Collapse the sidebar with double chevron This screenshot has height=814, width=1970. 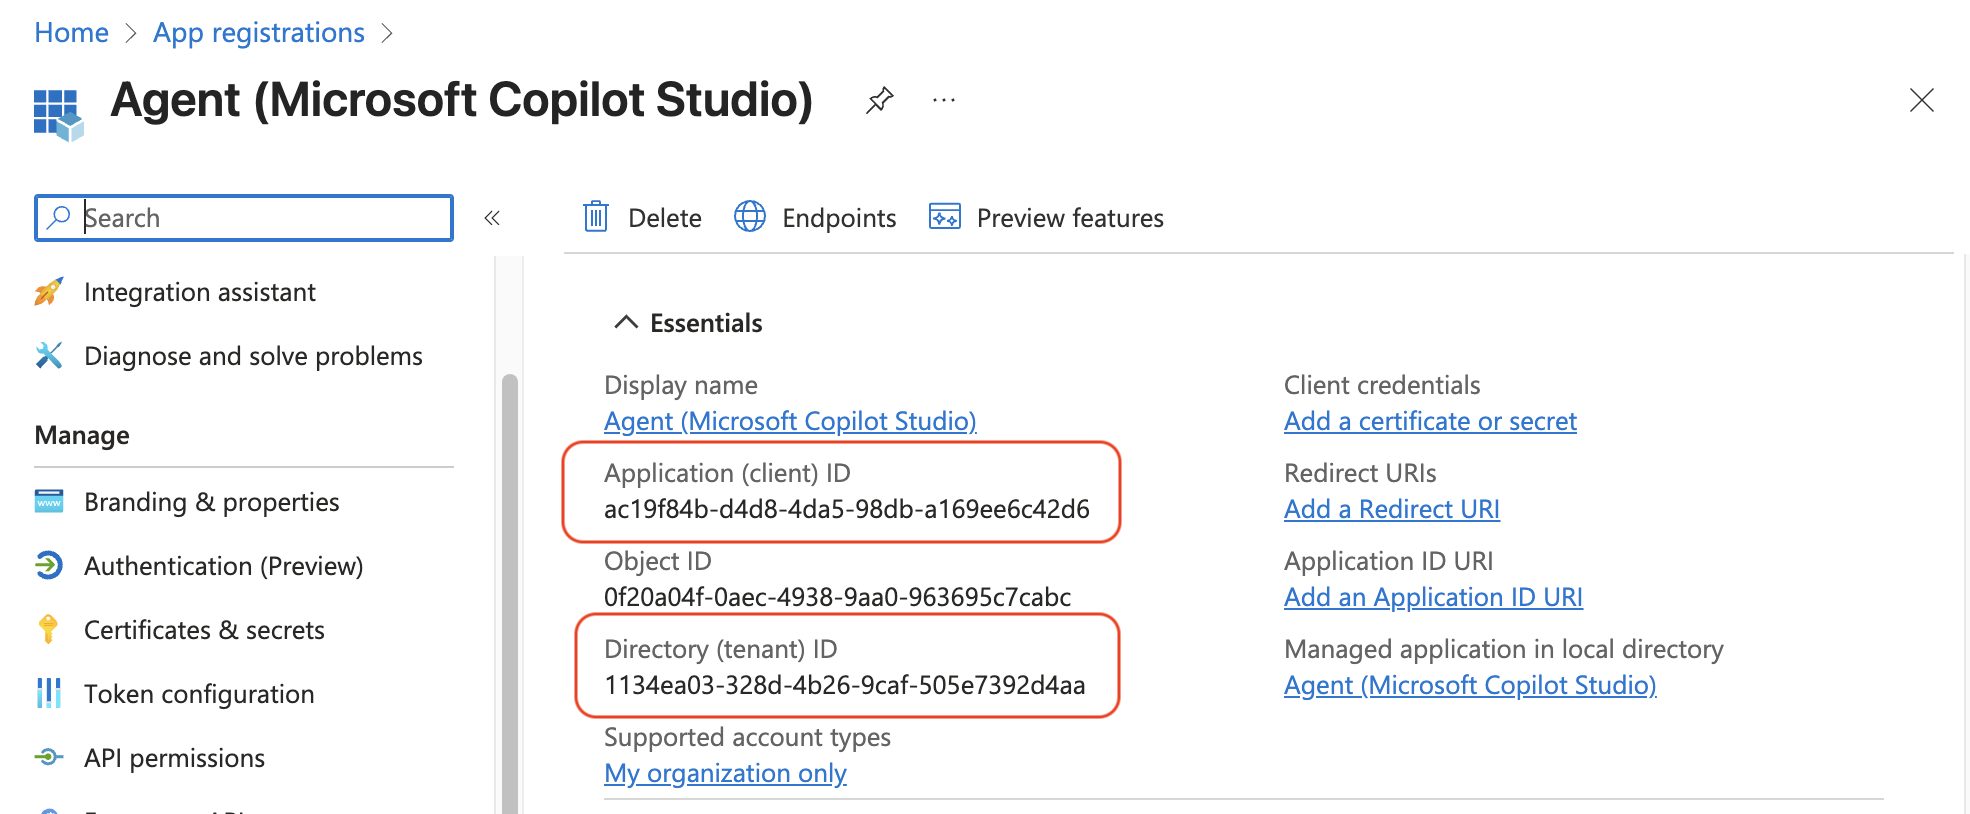pos(492,218)
